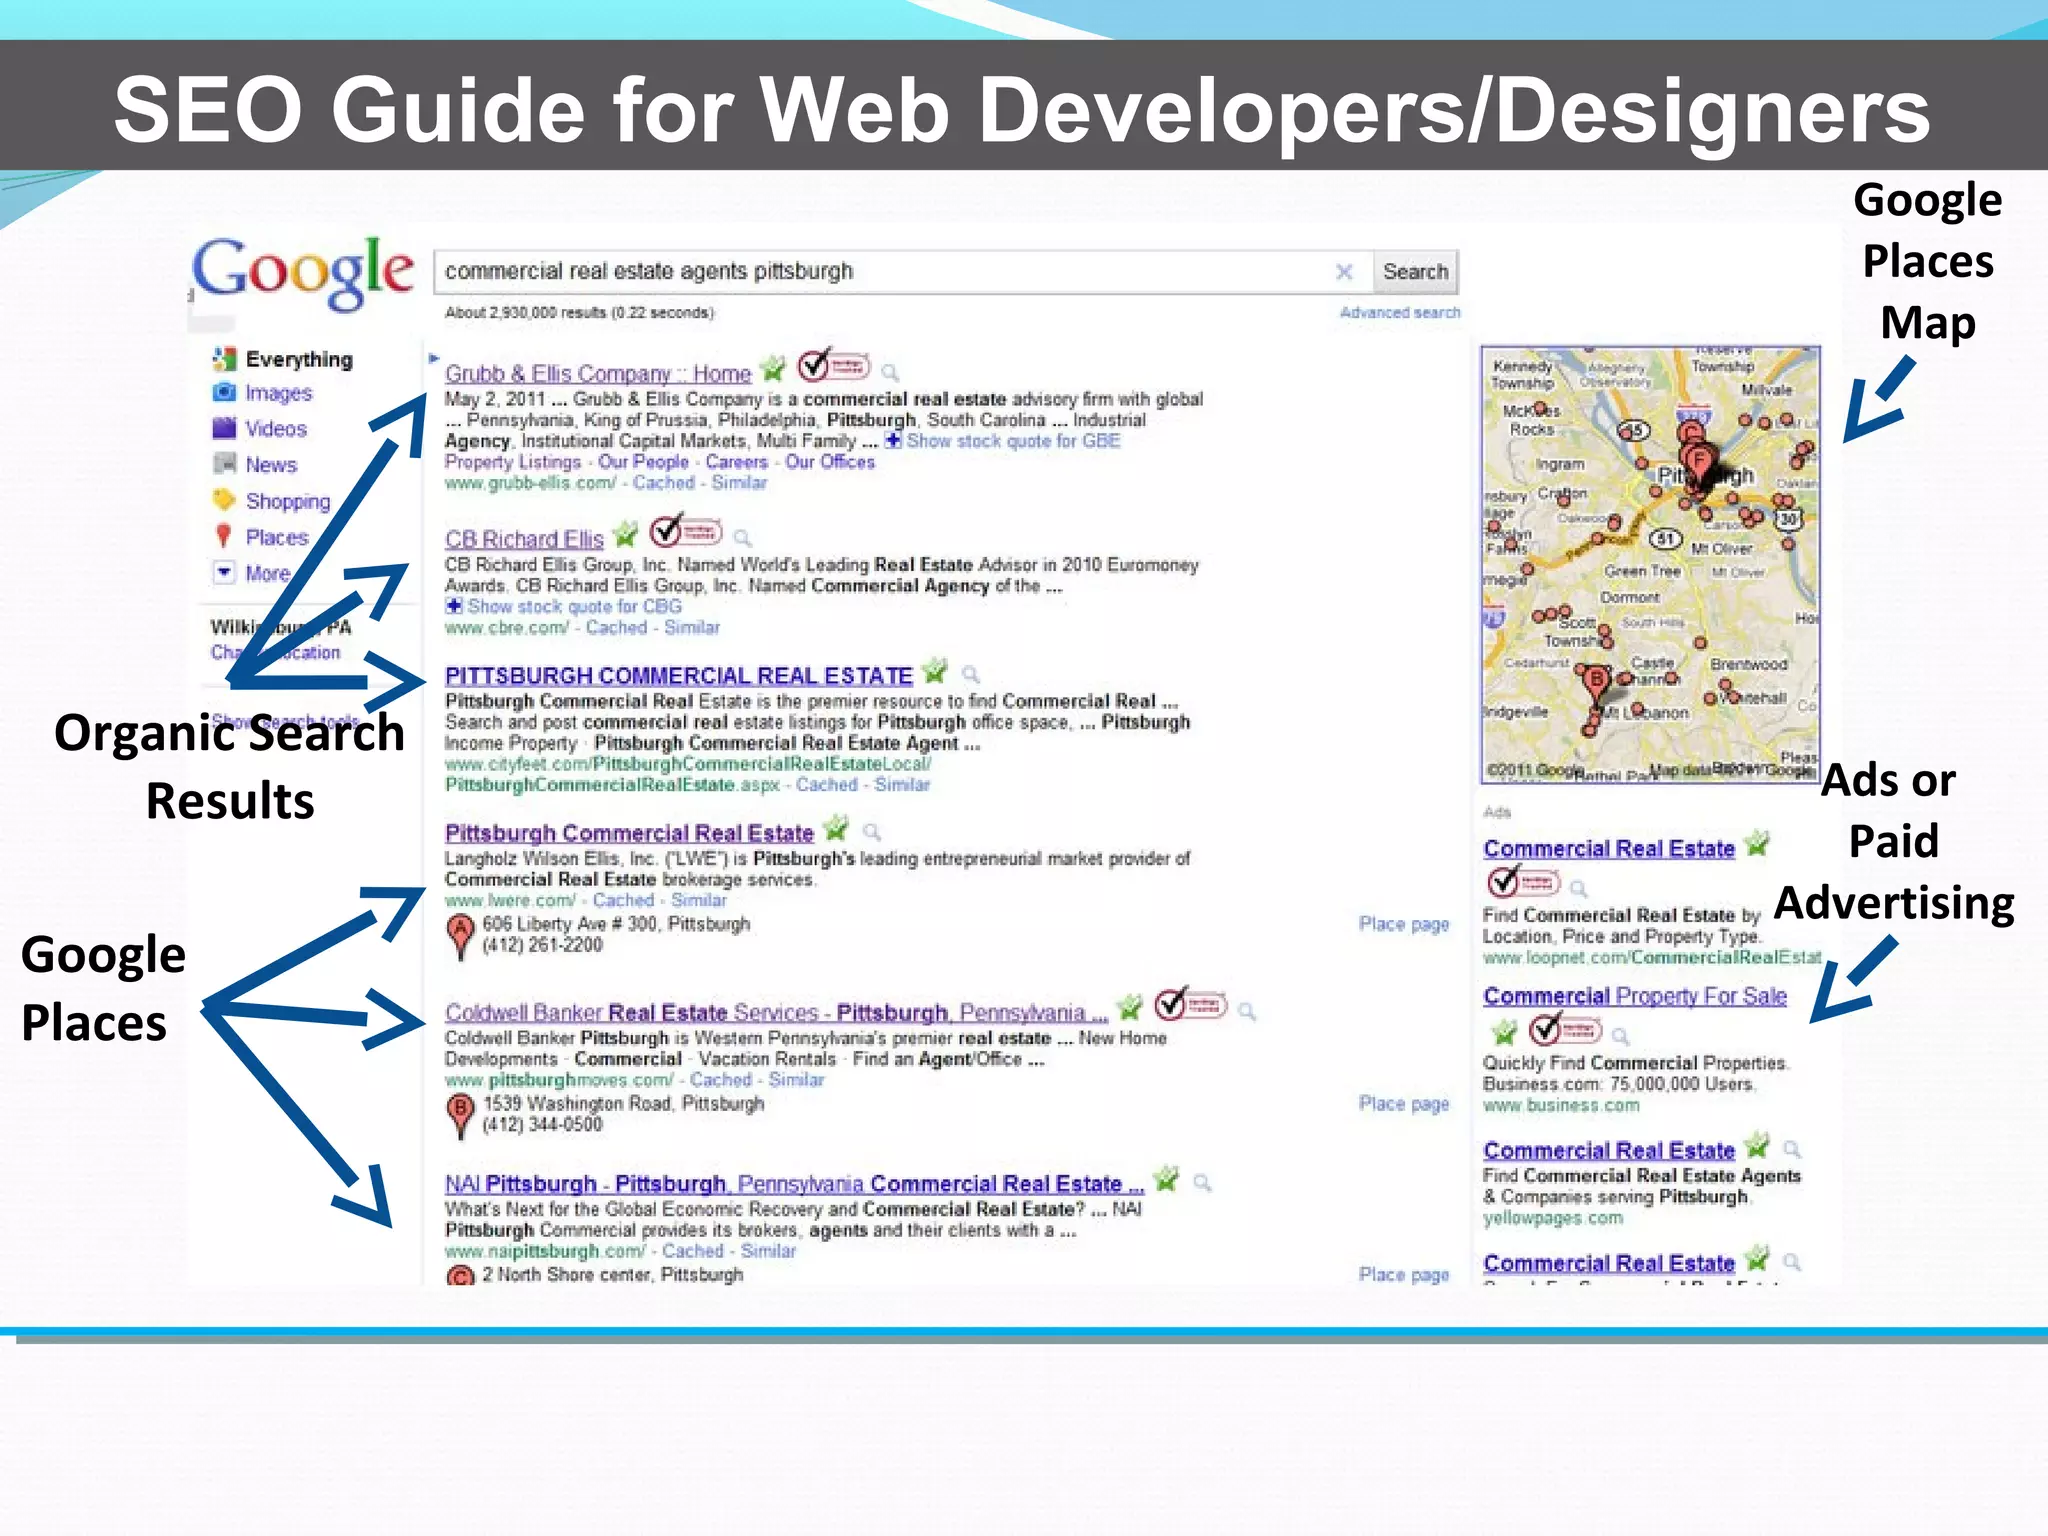
Task: Click checkmark badge beside Grubb & Ellis result
Action: point(834,366)
